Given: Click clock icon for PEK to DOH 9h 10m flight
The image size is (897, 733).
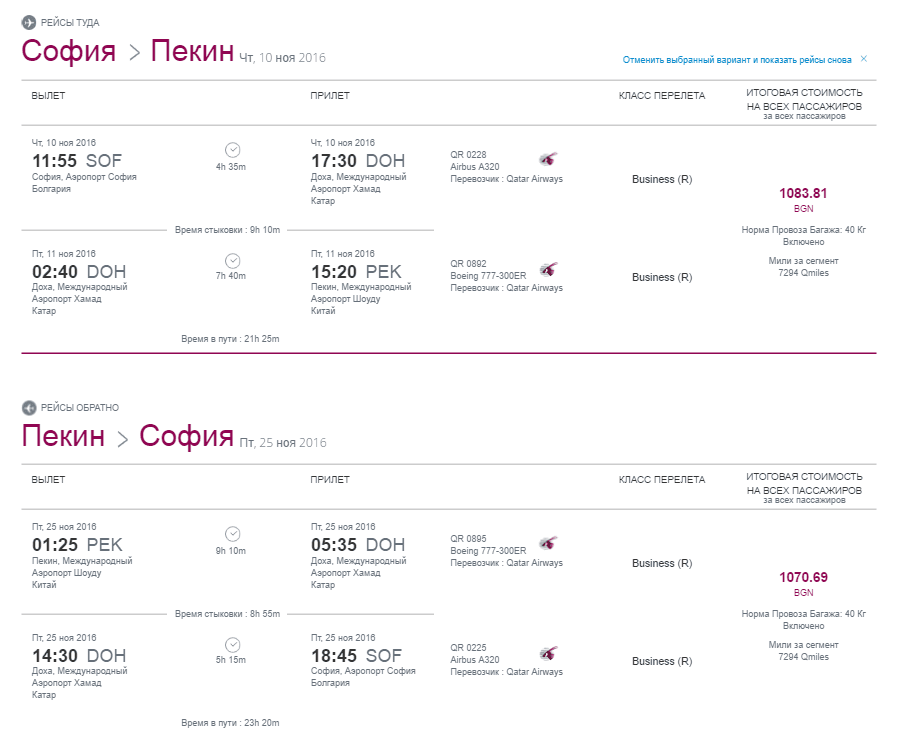Looking at the screenshot, I should (232, 534).
